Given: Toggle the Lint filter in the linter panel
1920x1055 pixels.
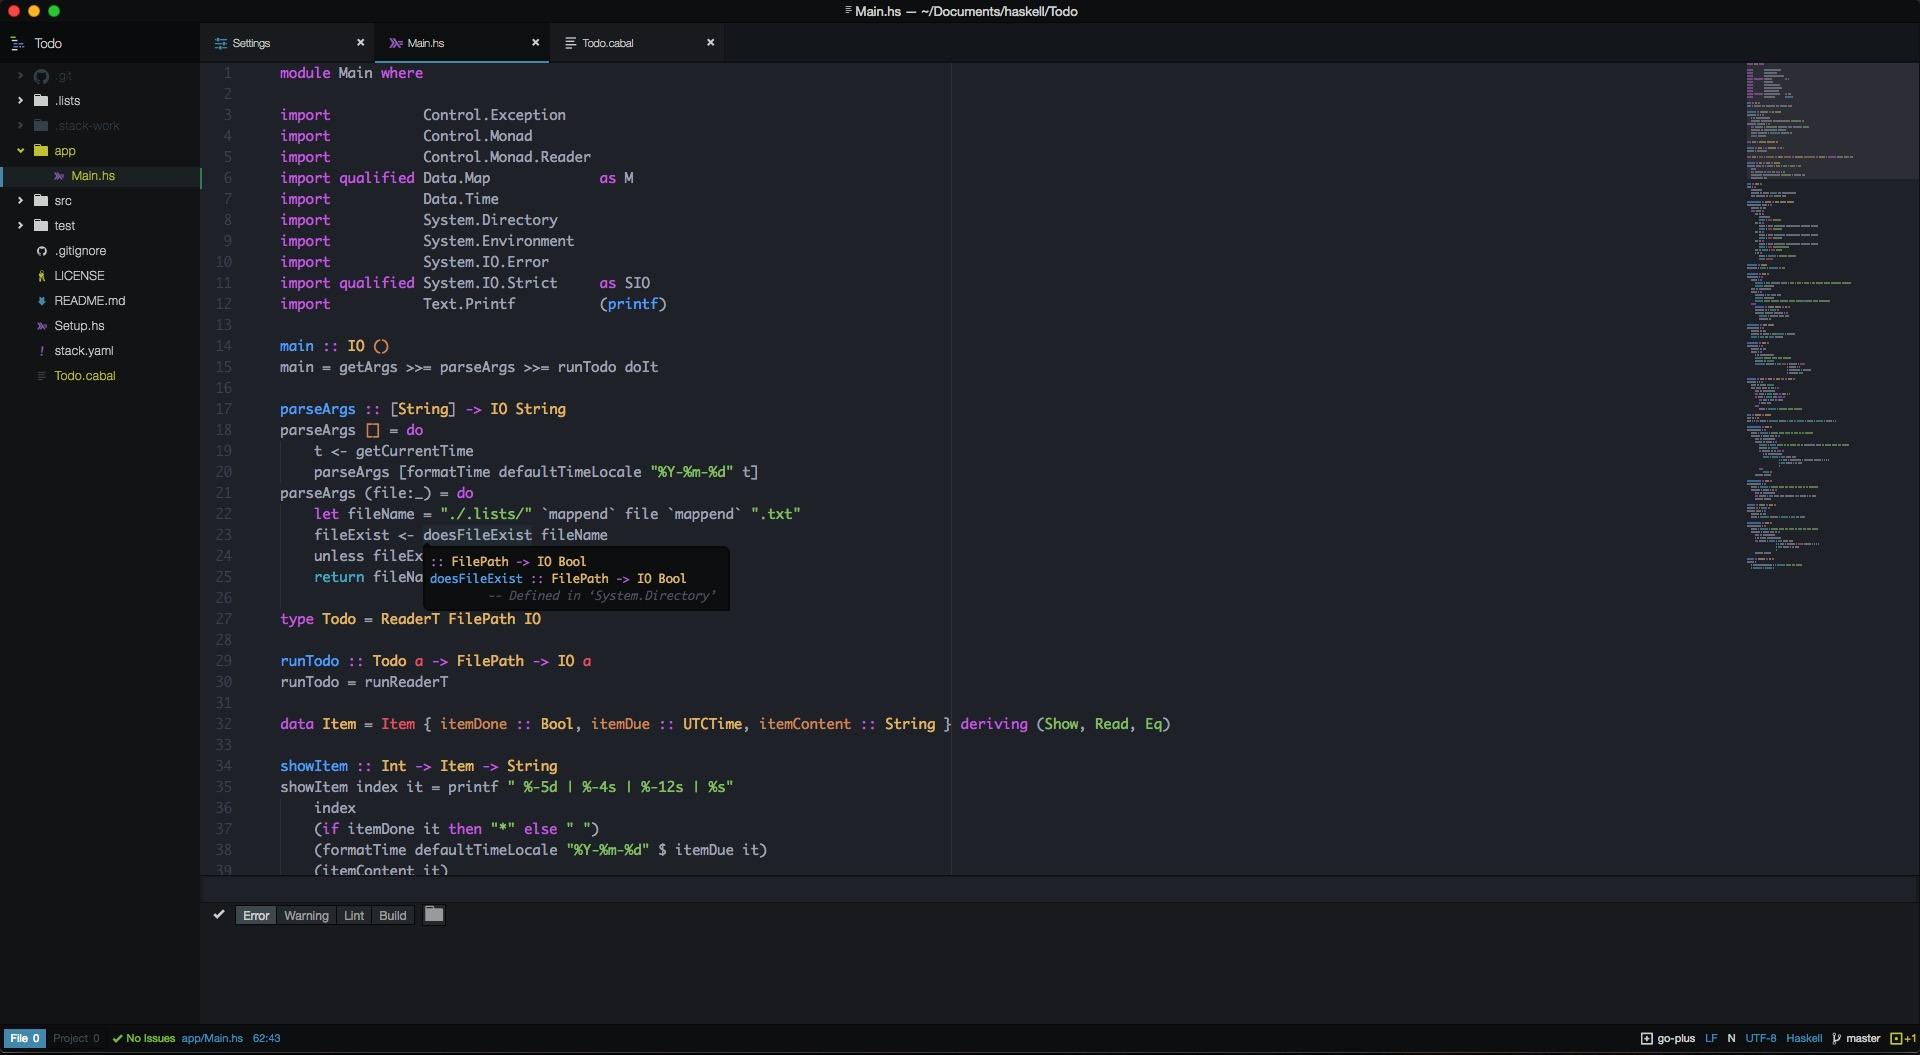Looking at the screenshot, I should click(x=353, y=915).
